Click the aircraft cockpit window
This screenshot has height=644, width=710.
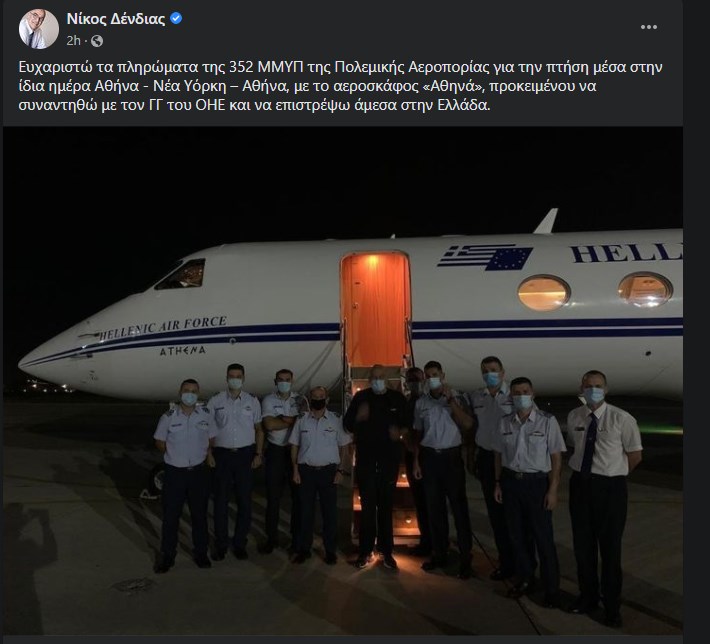pos(180,273)
